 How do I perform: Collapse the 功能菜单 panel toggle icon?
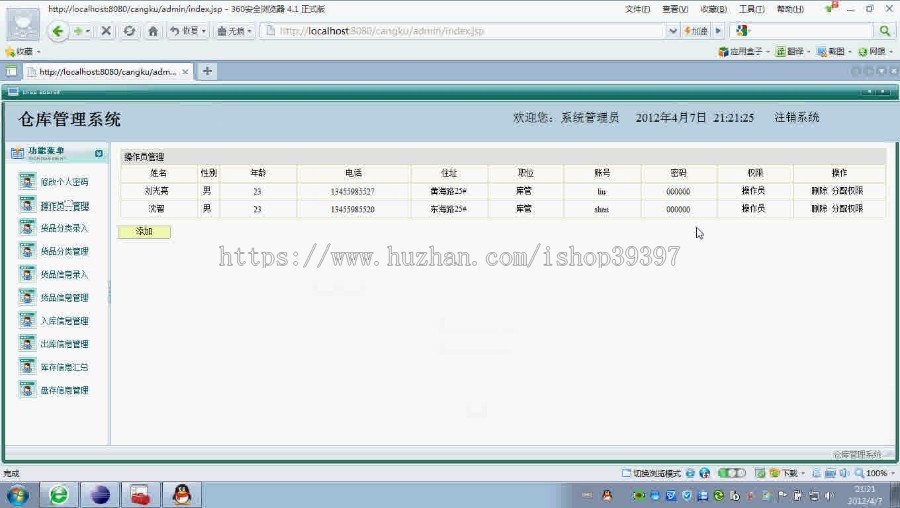point(99,153)
